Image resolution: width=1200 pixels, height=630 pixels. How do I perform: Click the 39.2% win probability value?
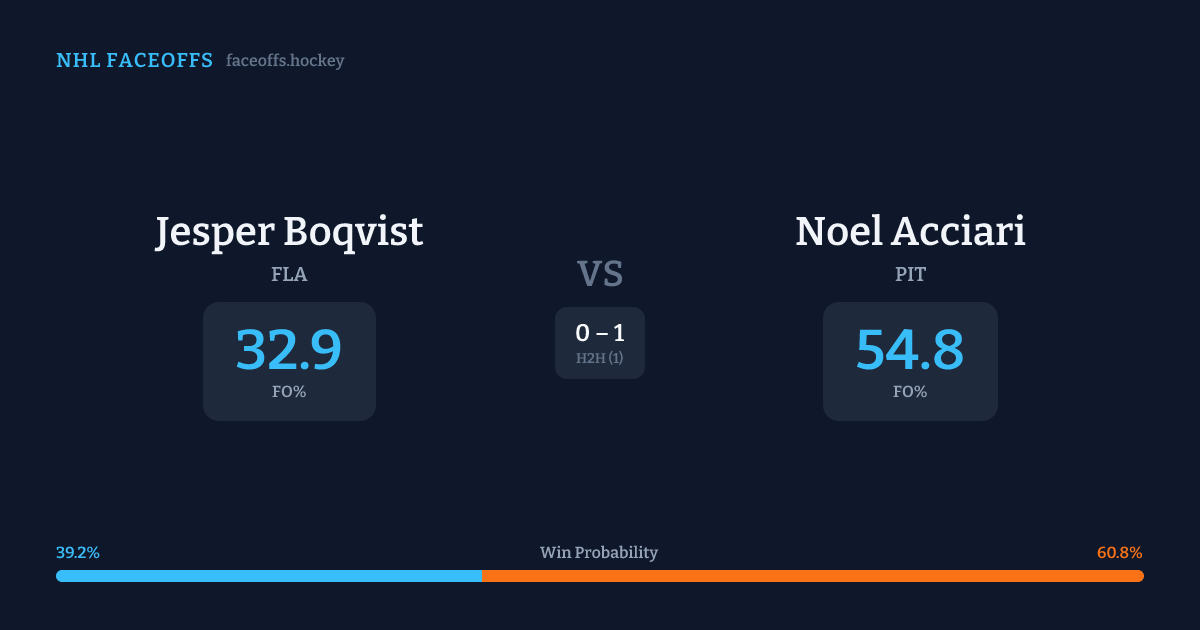click(78, 553)
